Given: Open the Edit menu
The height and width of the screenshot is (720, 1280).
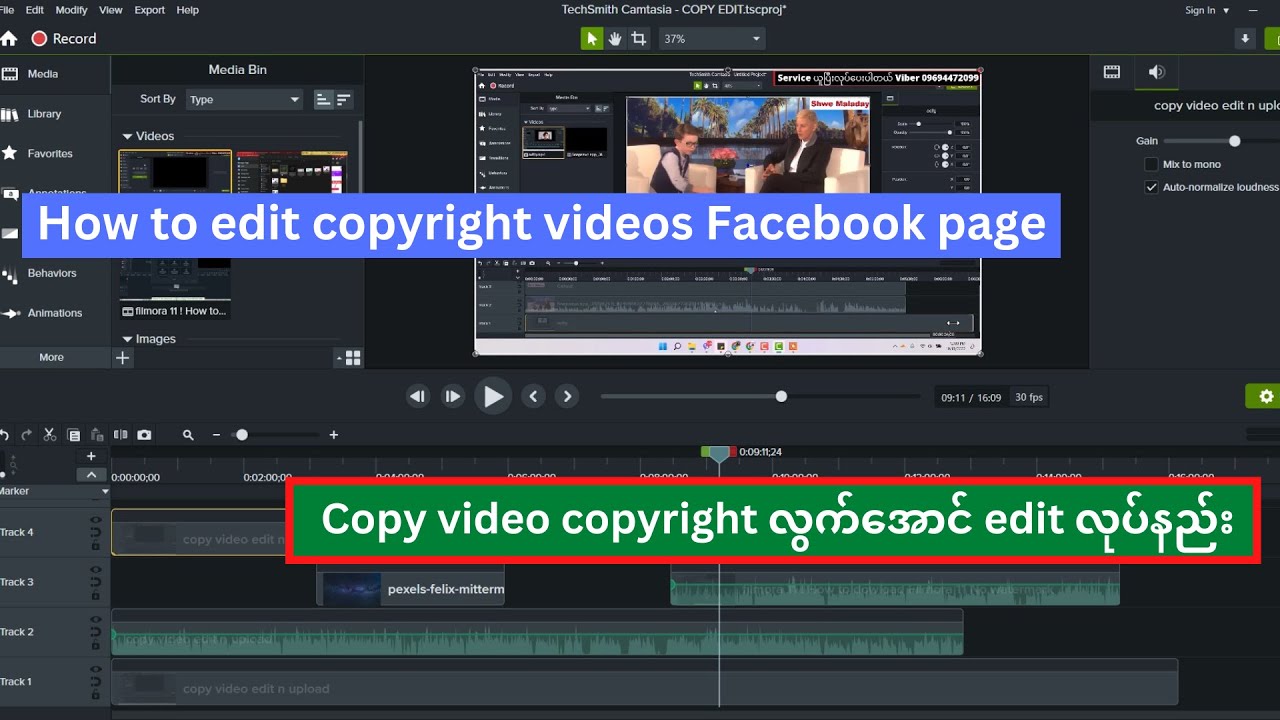Looking at the screenshot, I should click(35, 10).
